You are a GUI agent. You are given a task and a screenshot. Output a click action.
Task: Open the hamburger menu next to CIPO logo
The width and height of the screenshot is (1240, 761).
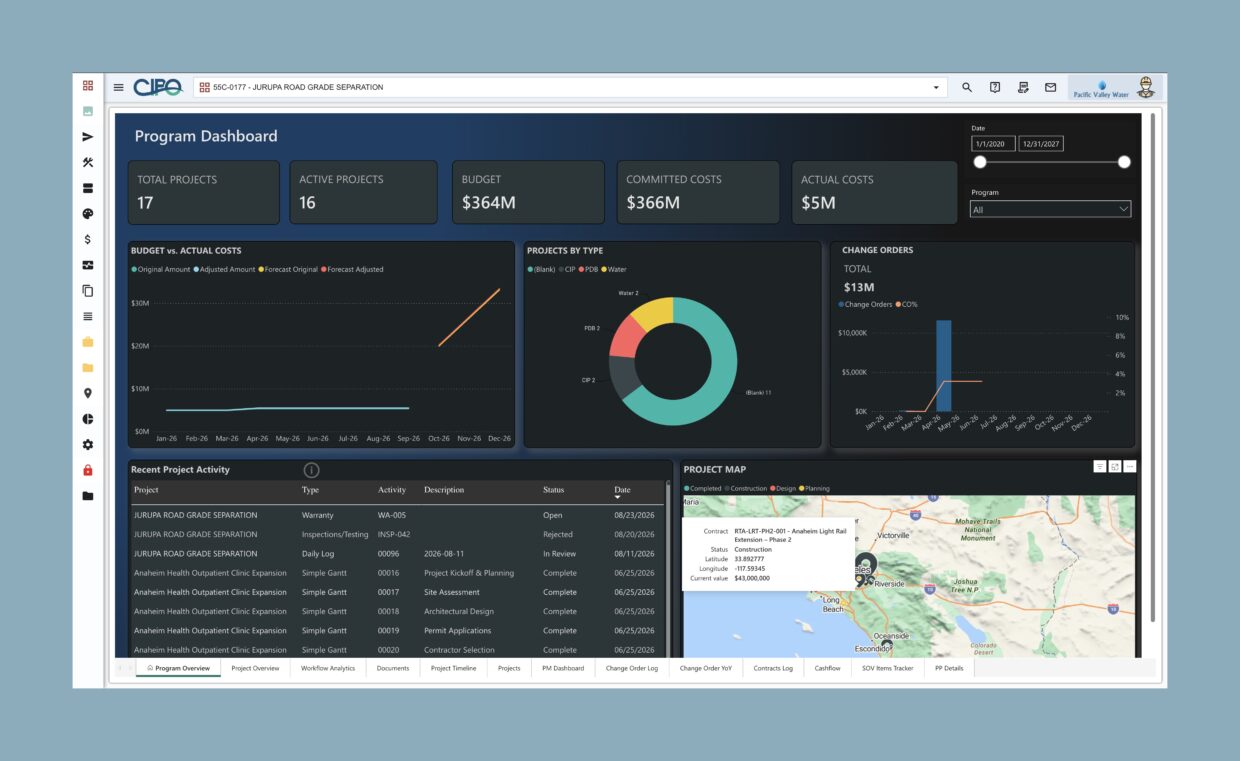tap(118, 87)
